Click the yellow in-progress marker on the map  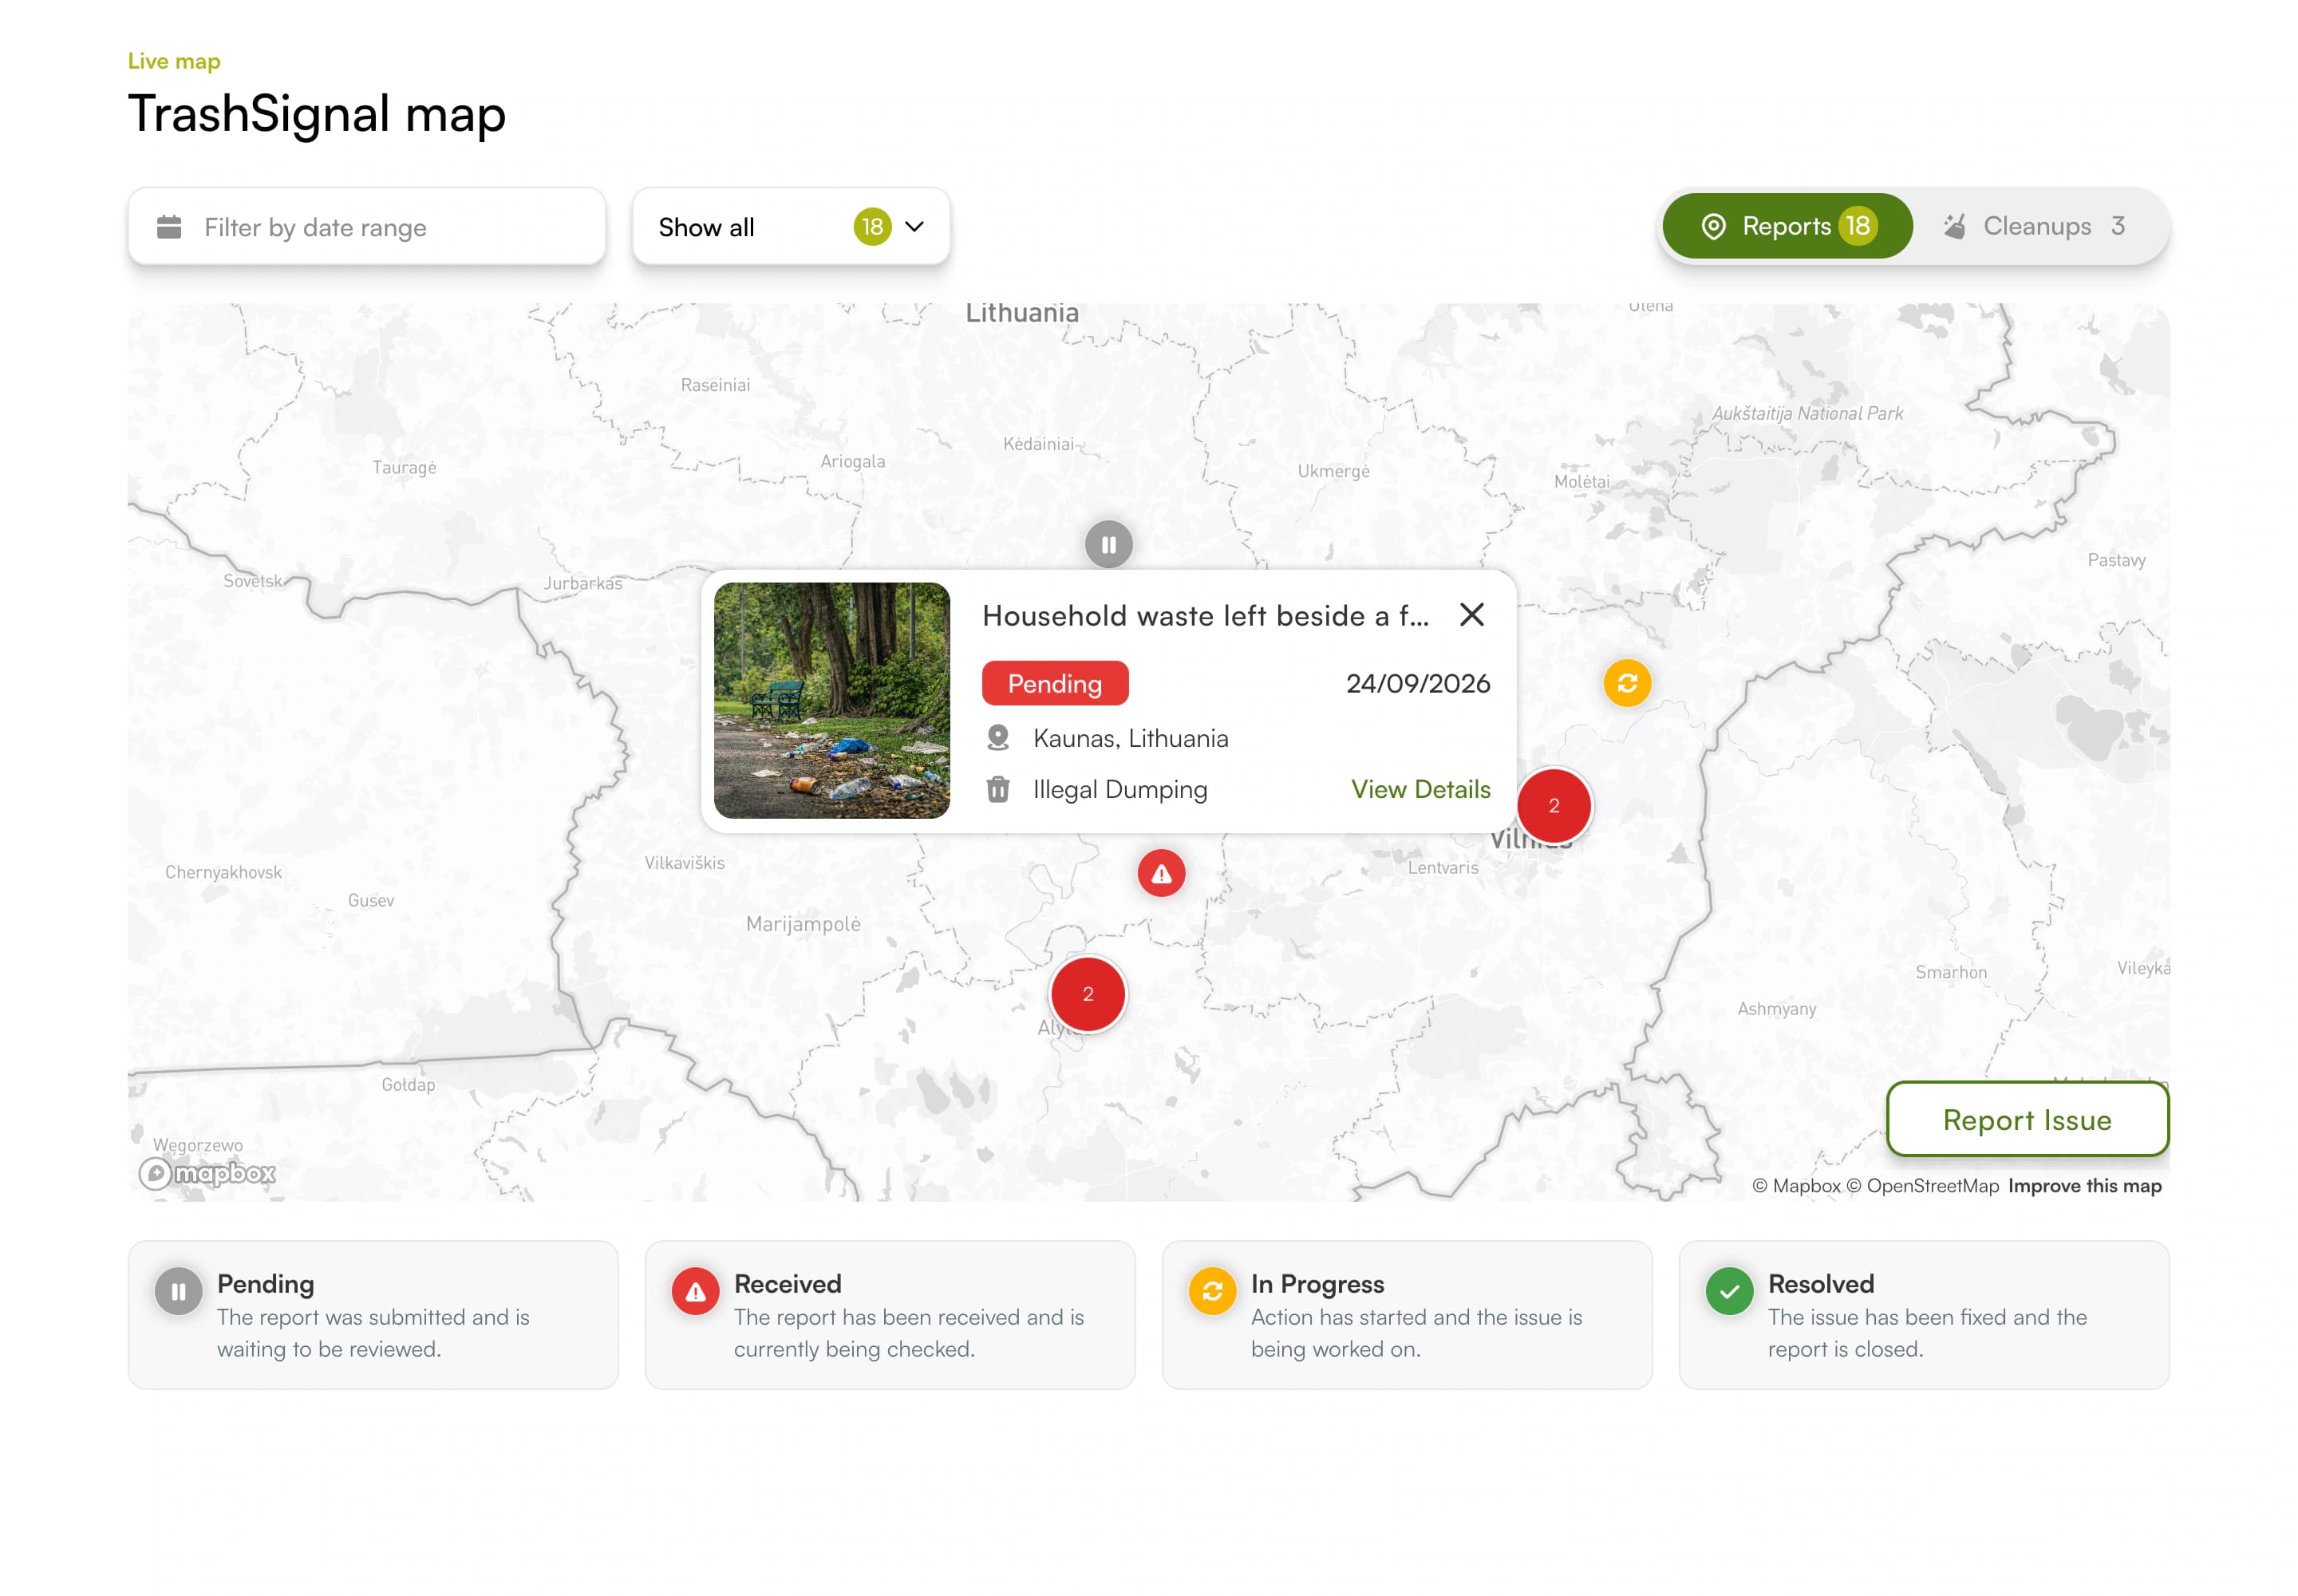click(1626, 683)
